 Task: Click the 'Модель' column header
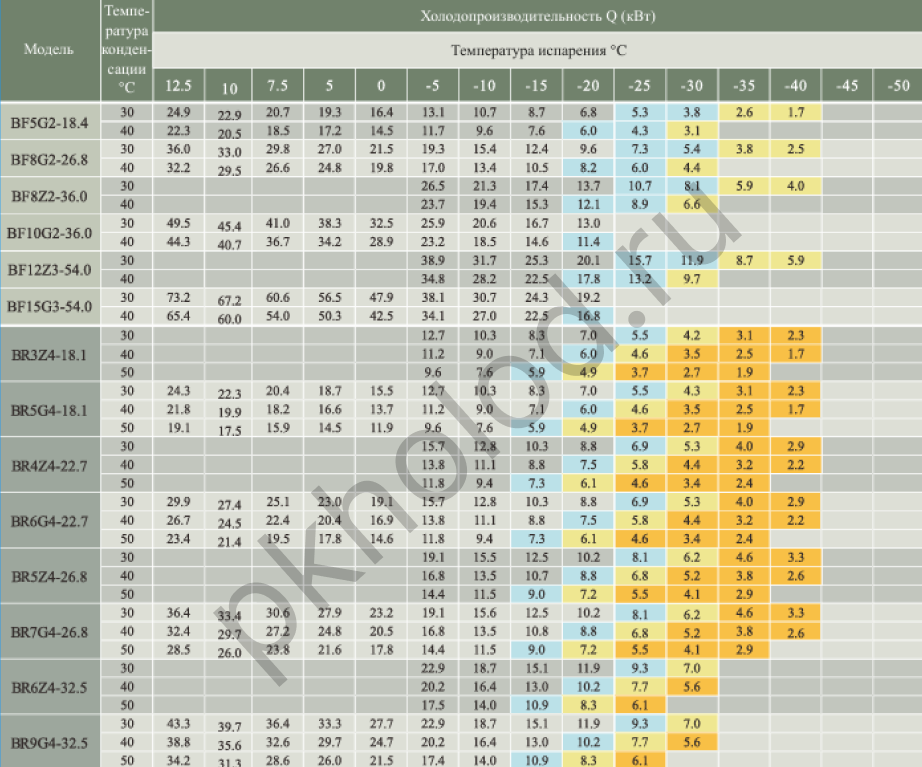(x=49, y=50)
